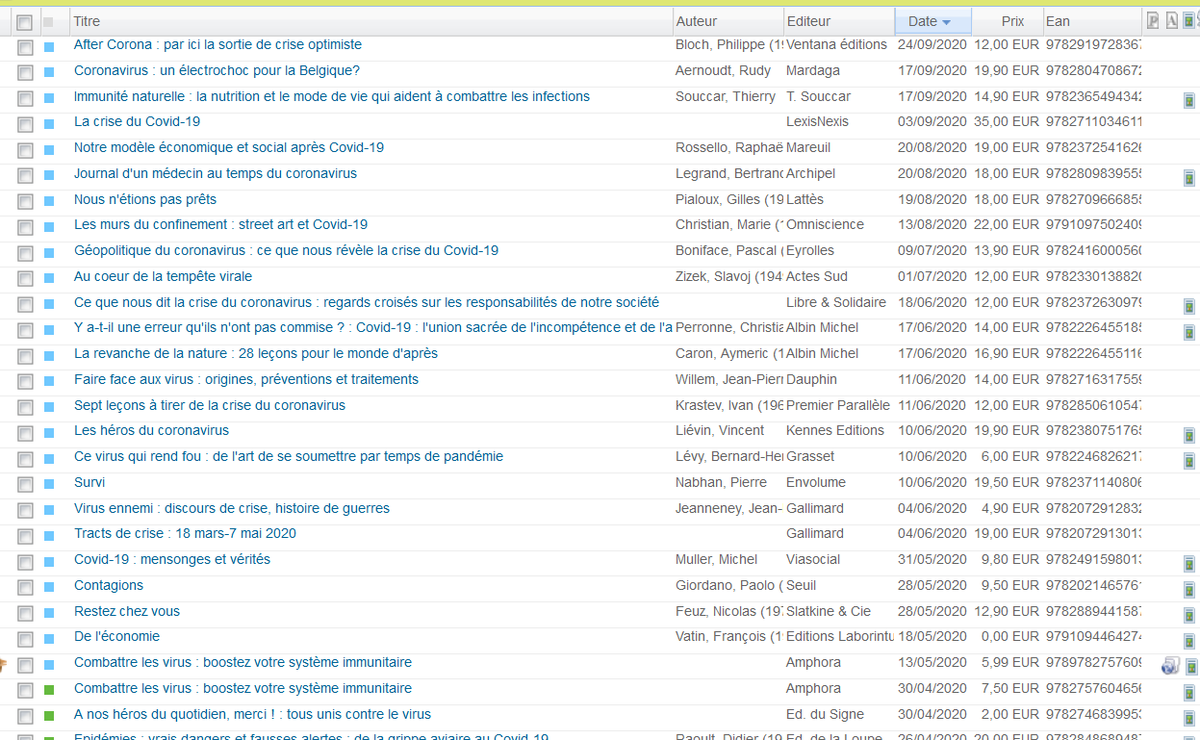Check the box for After Corona

(25, 47)
